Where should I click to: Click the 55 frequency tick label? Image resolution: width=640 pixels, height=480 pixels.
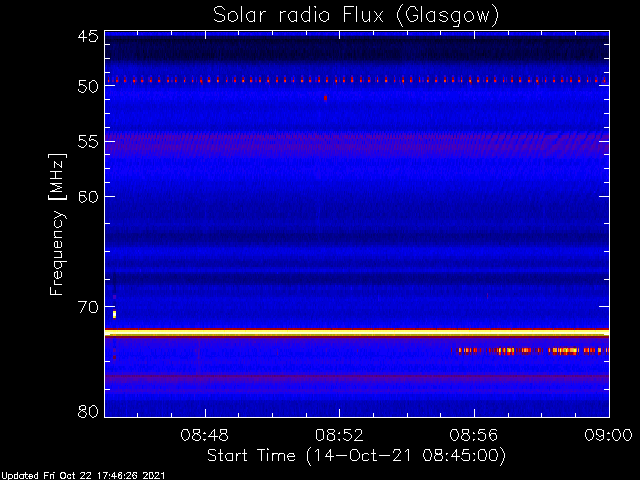pyautogui.click(x=88, y=142)
